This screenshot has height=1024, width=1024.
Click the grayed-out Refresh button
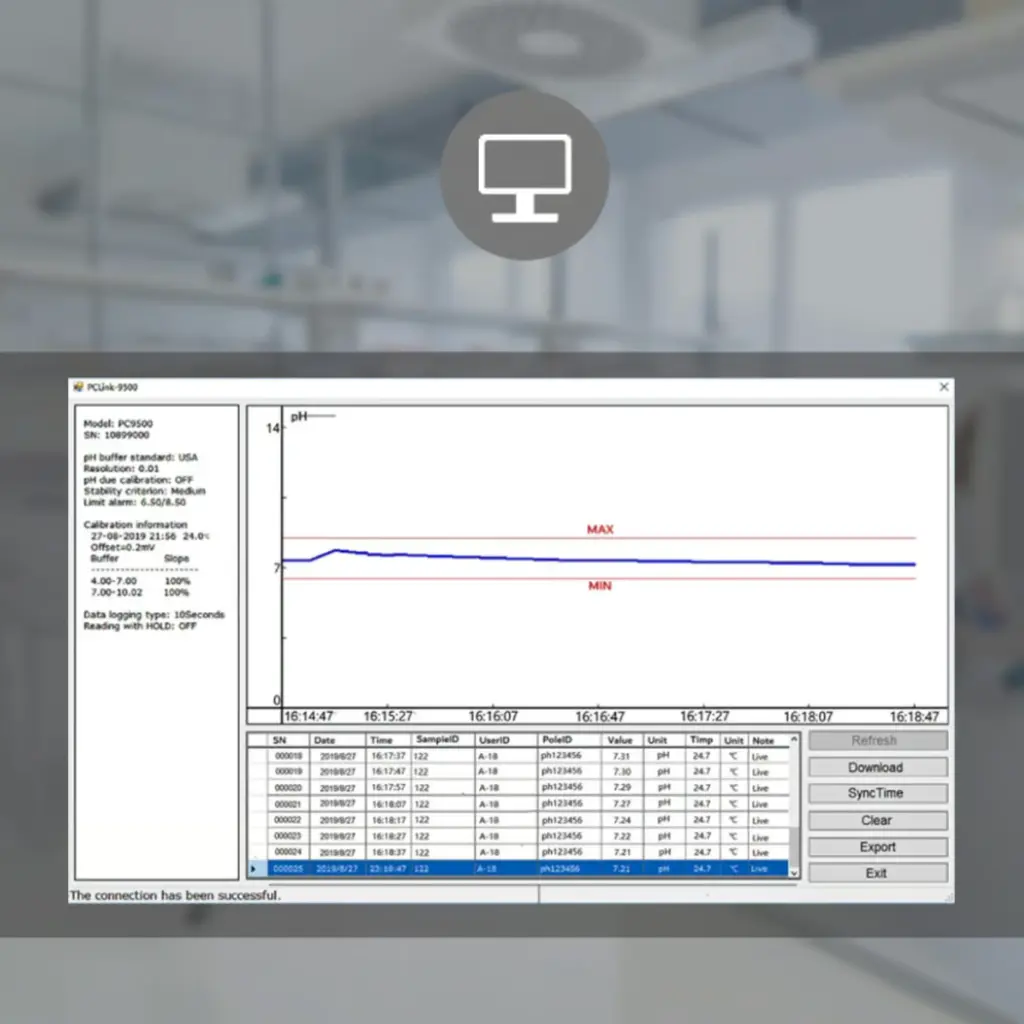(x=877, y=741)
